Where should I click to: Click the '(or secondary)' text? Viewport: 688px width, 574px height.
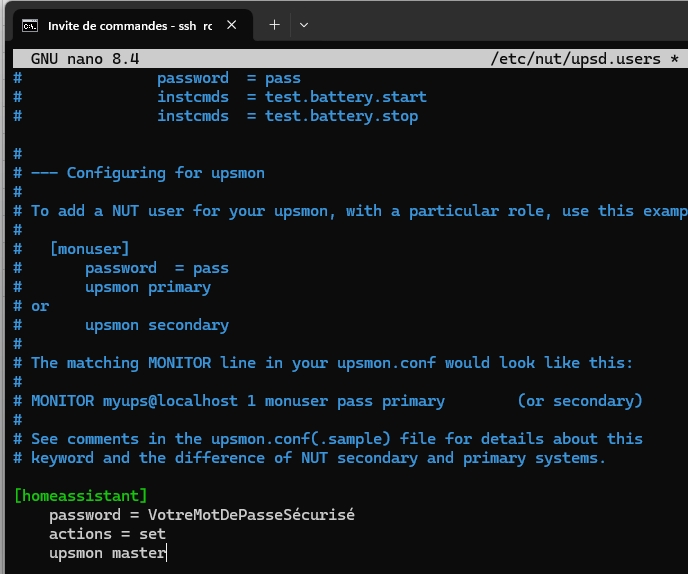(x=580, y=401)
